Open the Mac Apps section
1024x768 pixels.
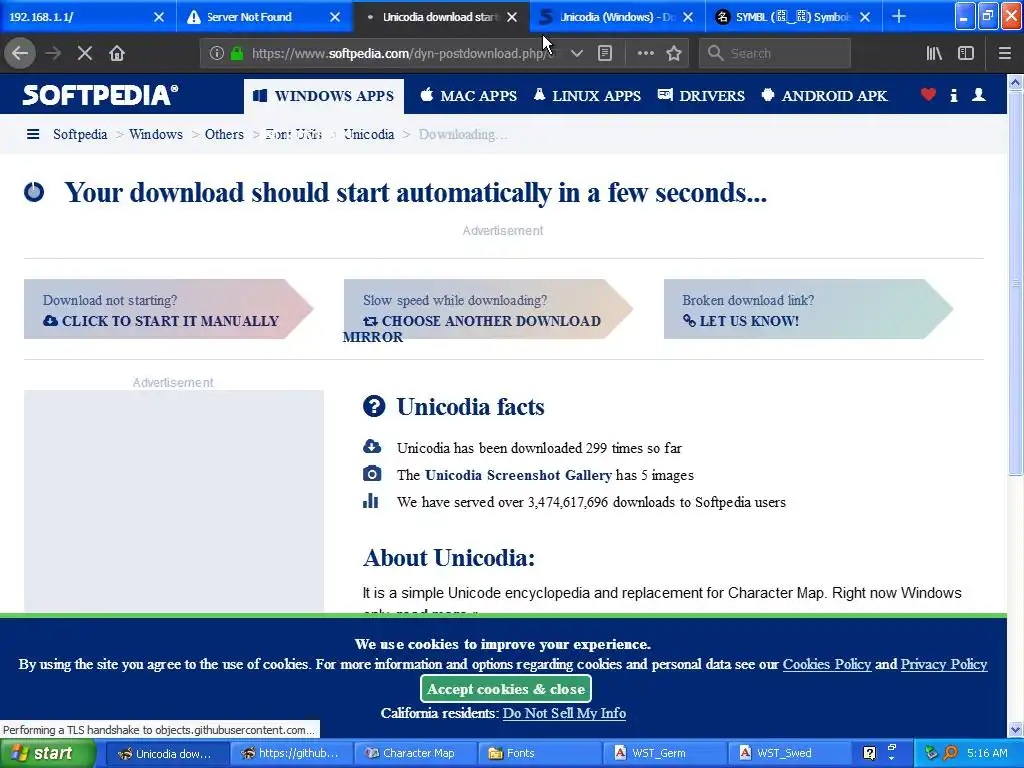pos(469,95)
